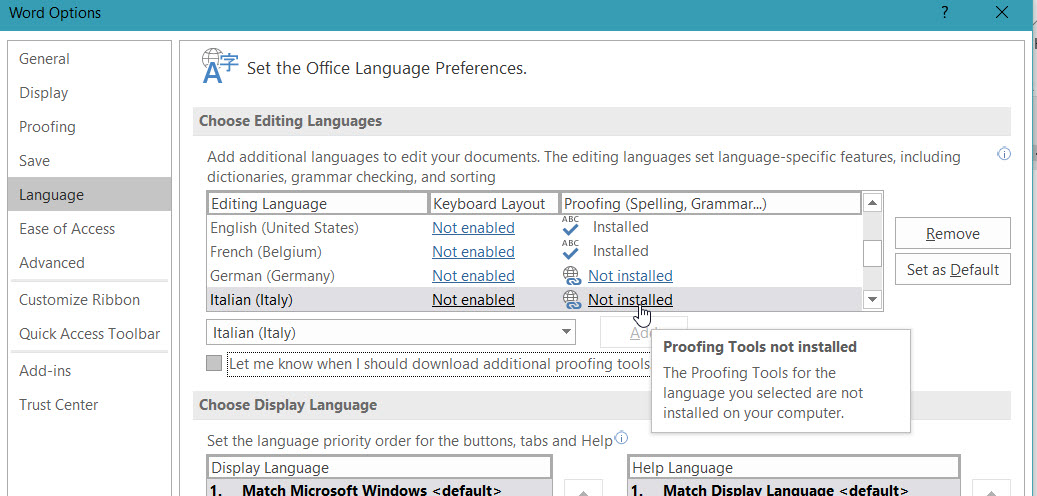Open the Trust Center category
This screenshot has width=1037, height=496.
(89, 405)
